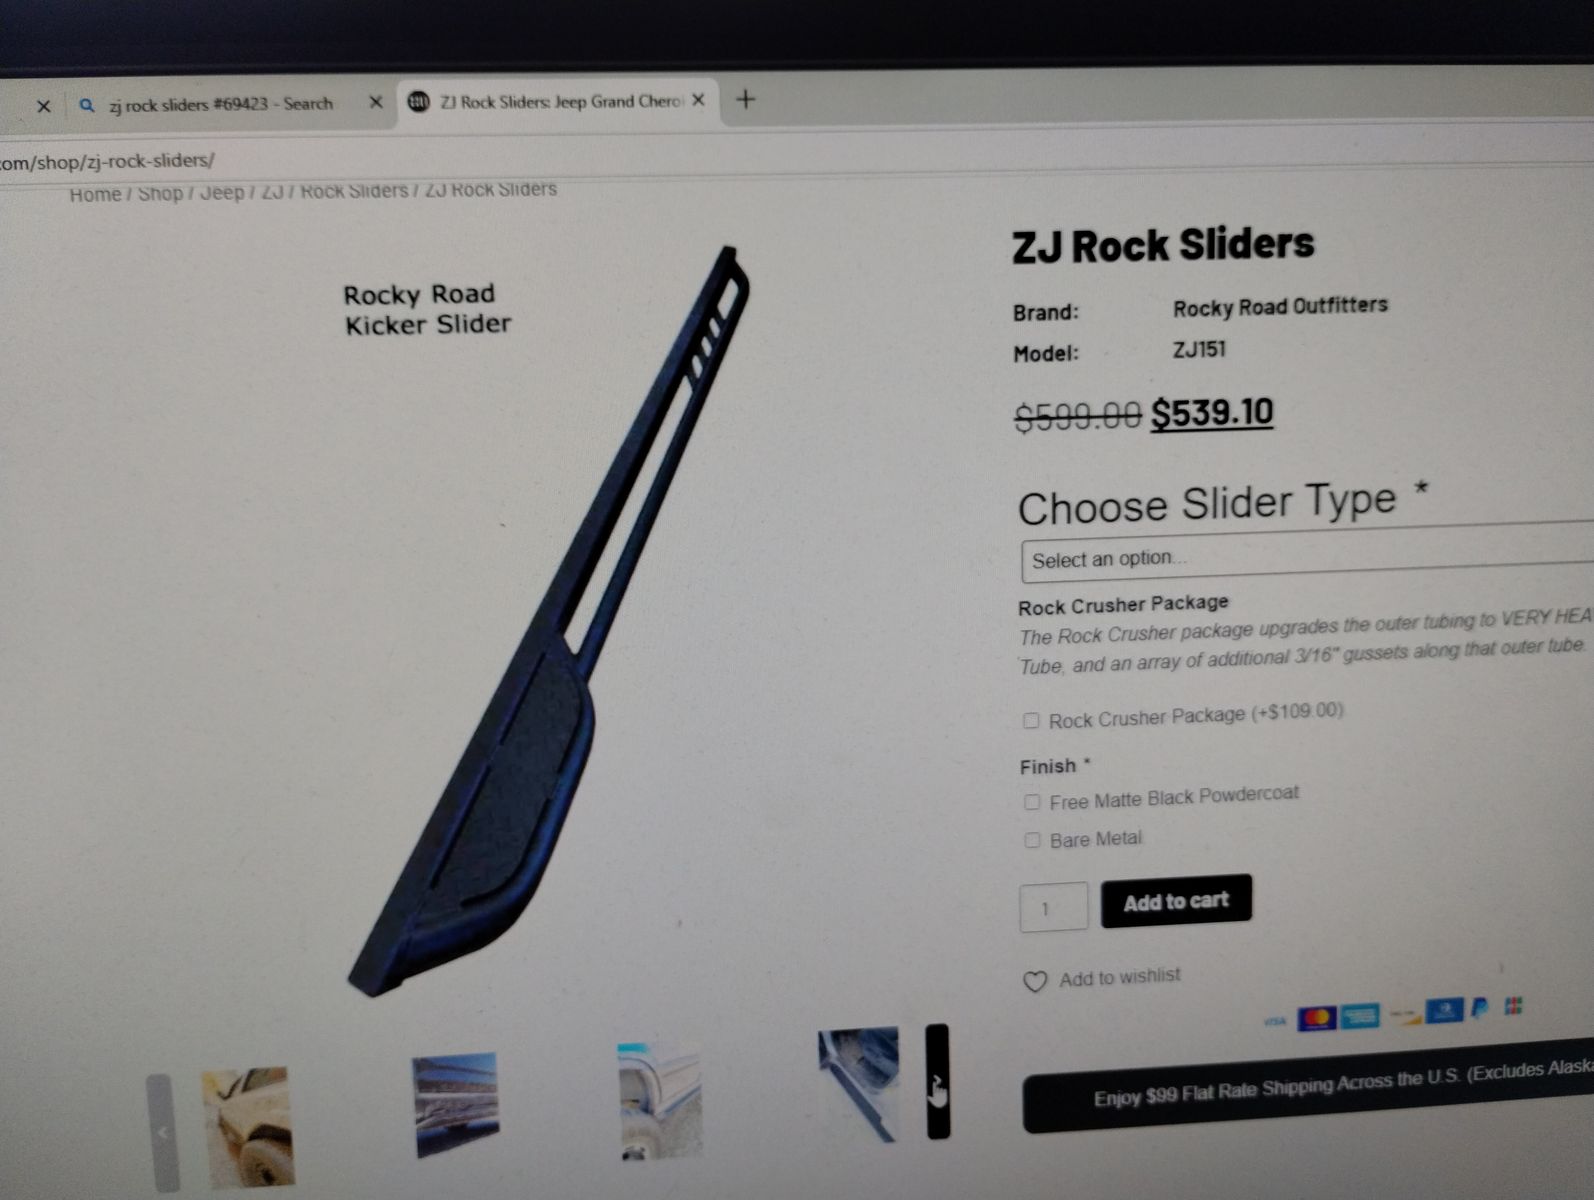
Task: Open the Choose Slider Type dropdown
Action: click(x=1307, y=553)
